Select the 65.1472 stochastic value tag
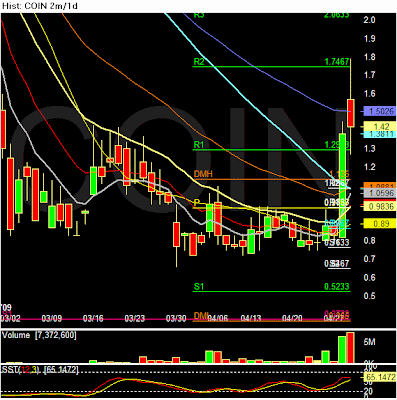The height and width of the screenshot is (400, 397). (x=380, y=377)
